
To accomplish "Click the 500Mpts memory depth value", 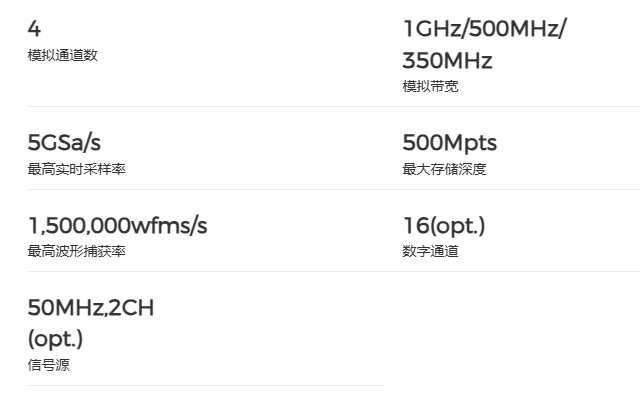I will click(x=449, y=143).
